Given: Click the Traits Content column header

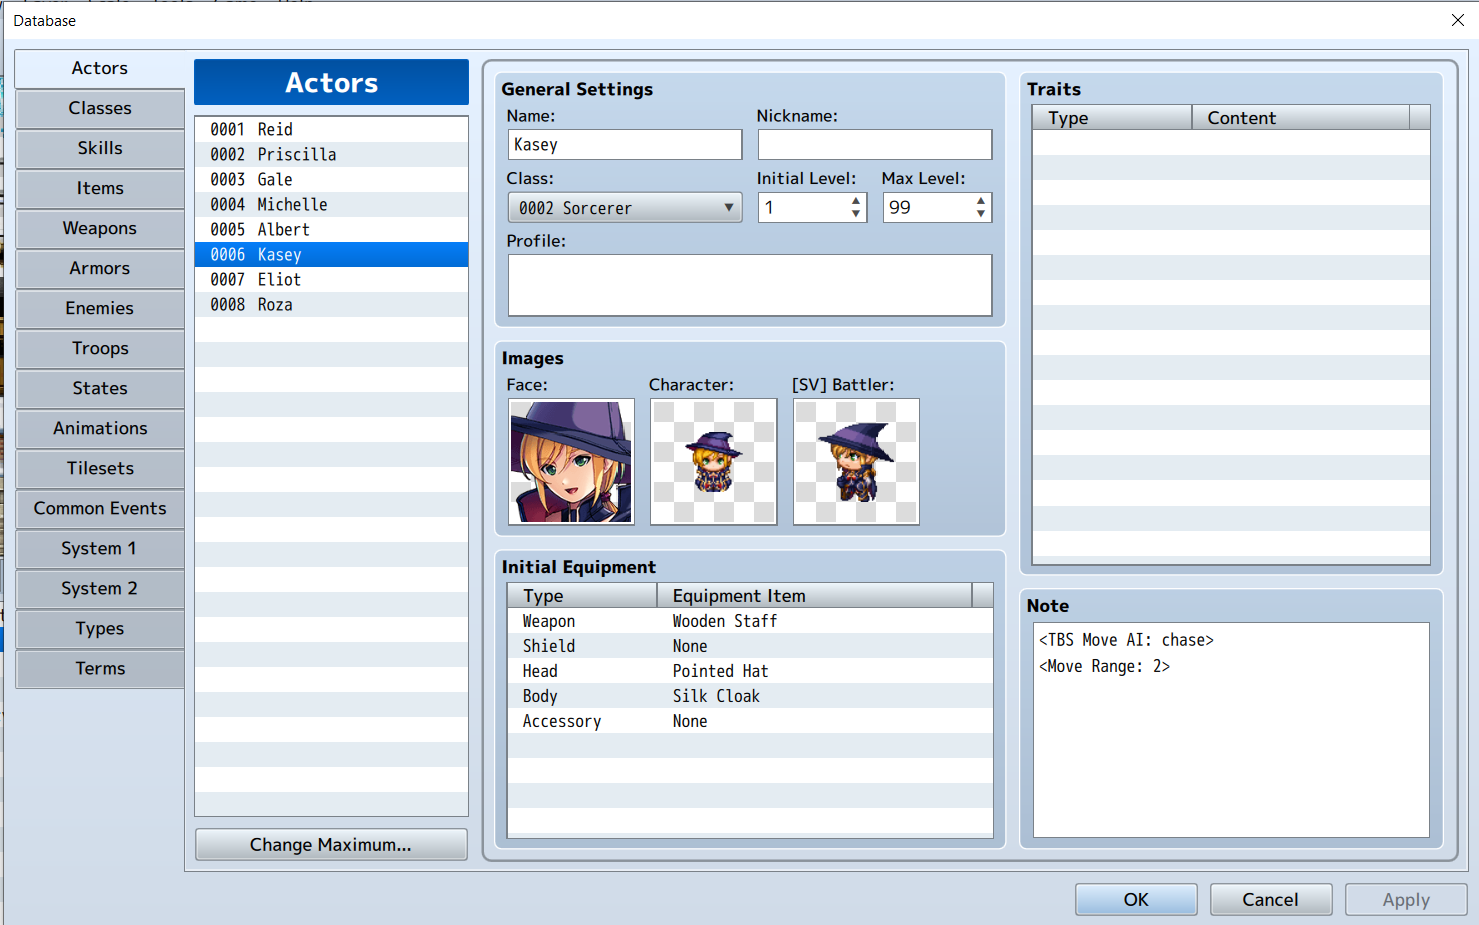Looking at the screenshot, I should 1301,118.
